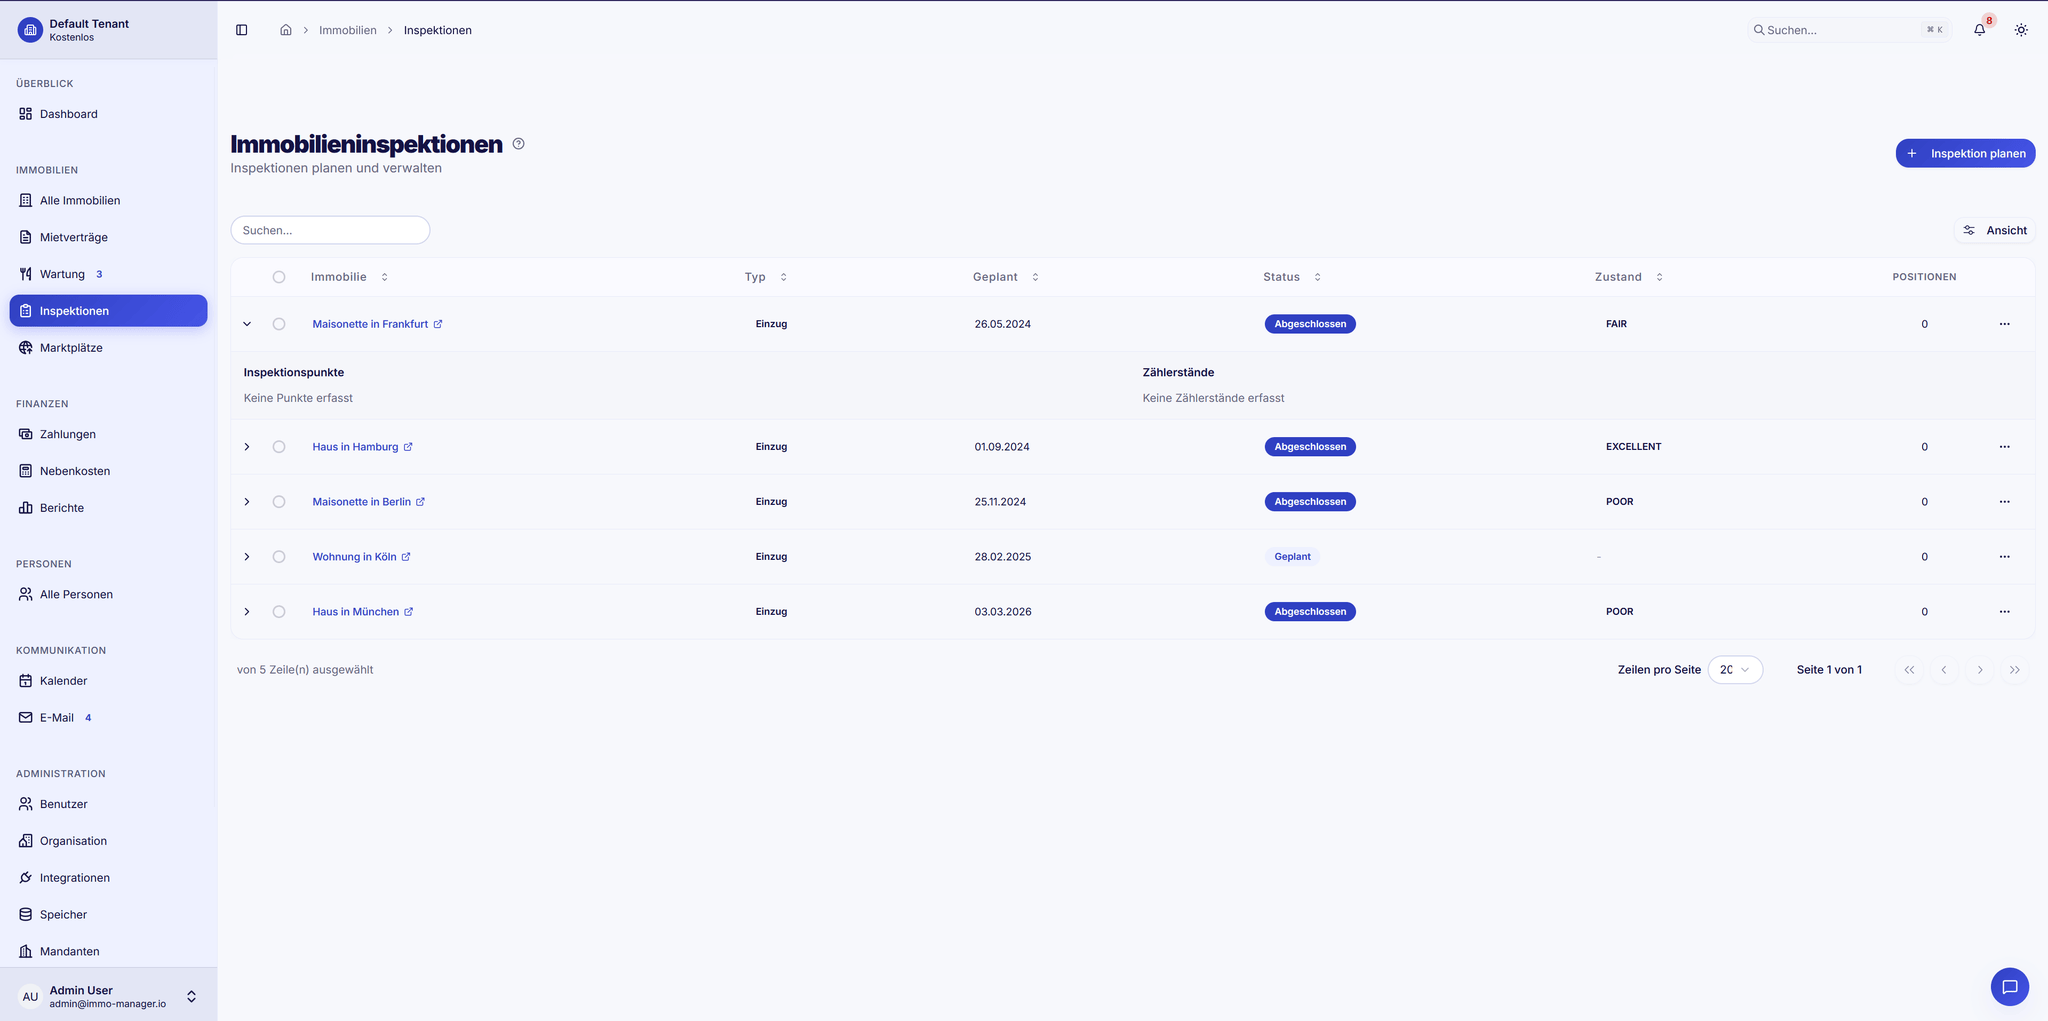Viewport: 2048px width, 1021px height.
Task: Go to home via breadcrumb house icon
Action: [286, 30]
